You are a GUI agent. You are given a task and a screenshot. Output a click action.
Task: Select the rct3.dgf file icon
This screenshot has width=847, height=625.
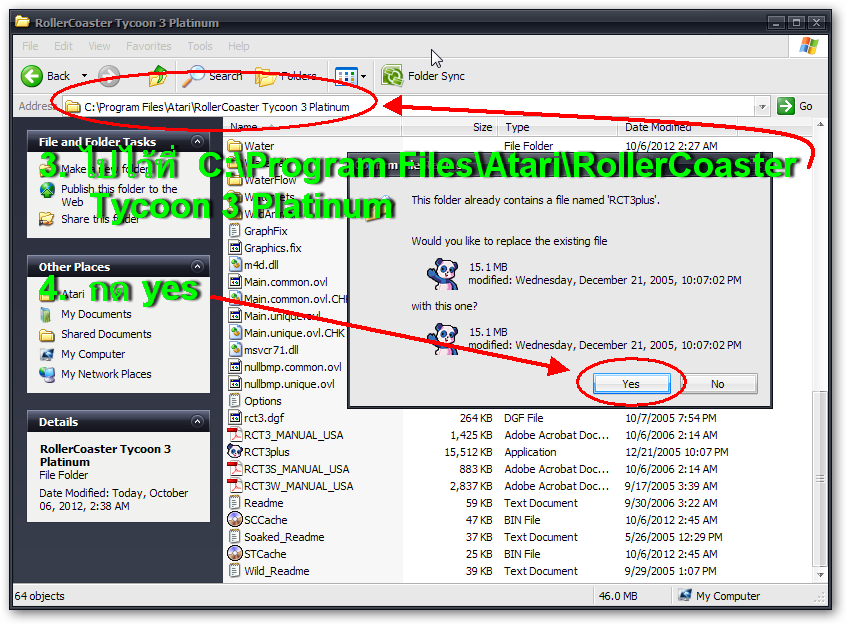pyautogui.click(x=234, y=418)
